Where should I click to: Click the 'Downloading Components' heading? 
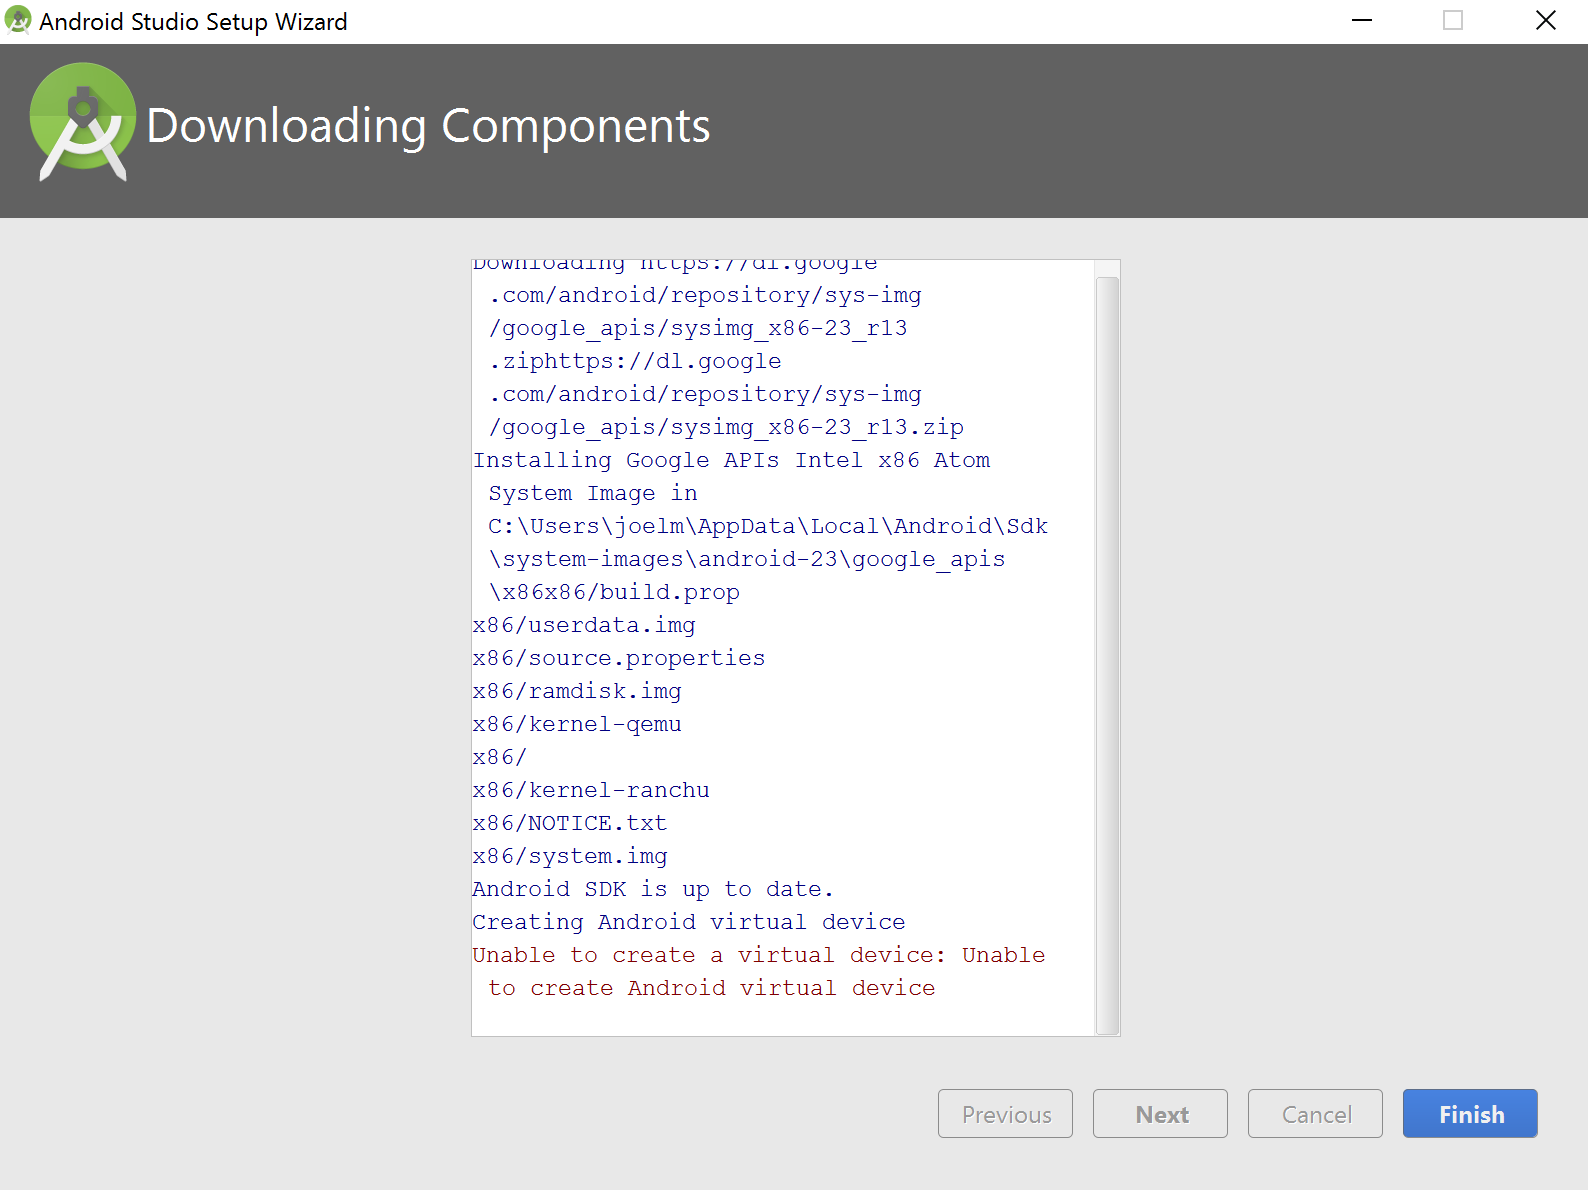pos(428,126)
